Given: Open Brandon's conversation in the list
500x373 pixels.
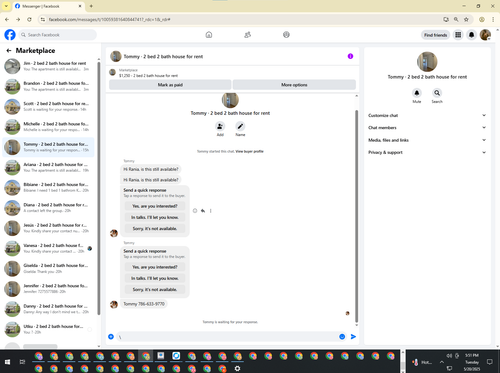Looking at the screenshot, I should (48, 86).
